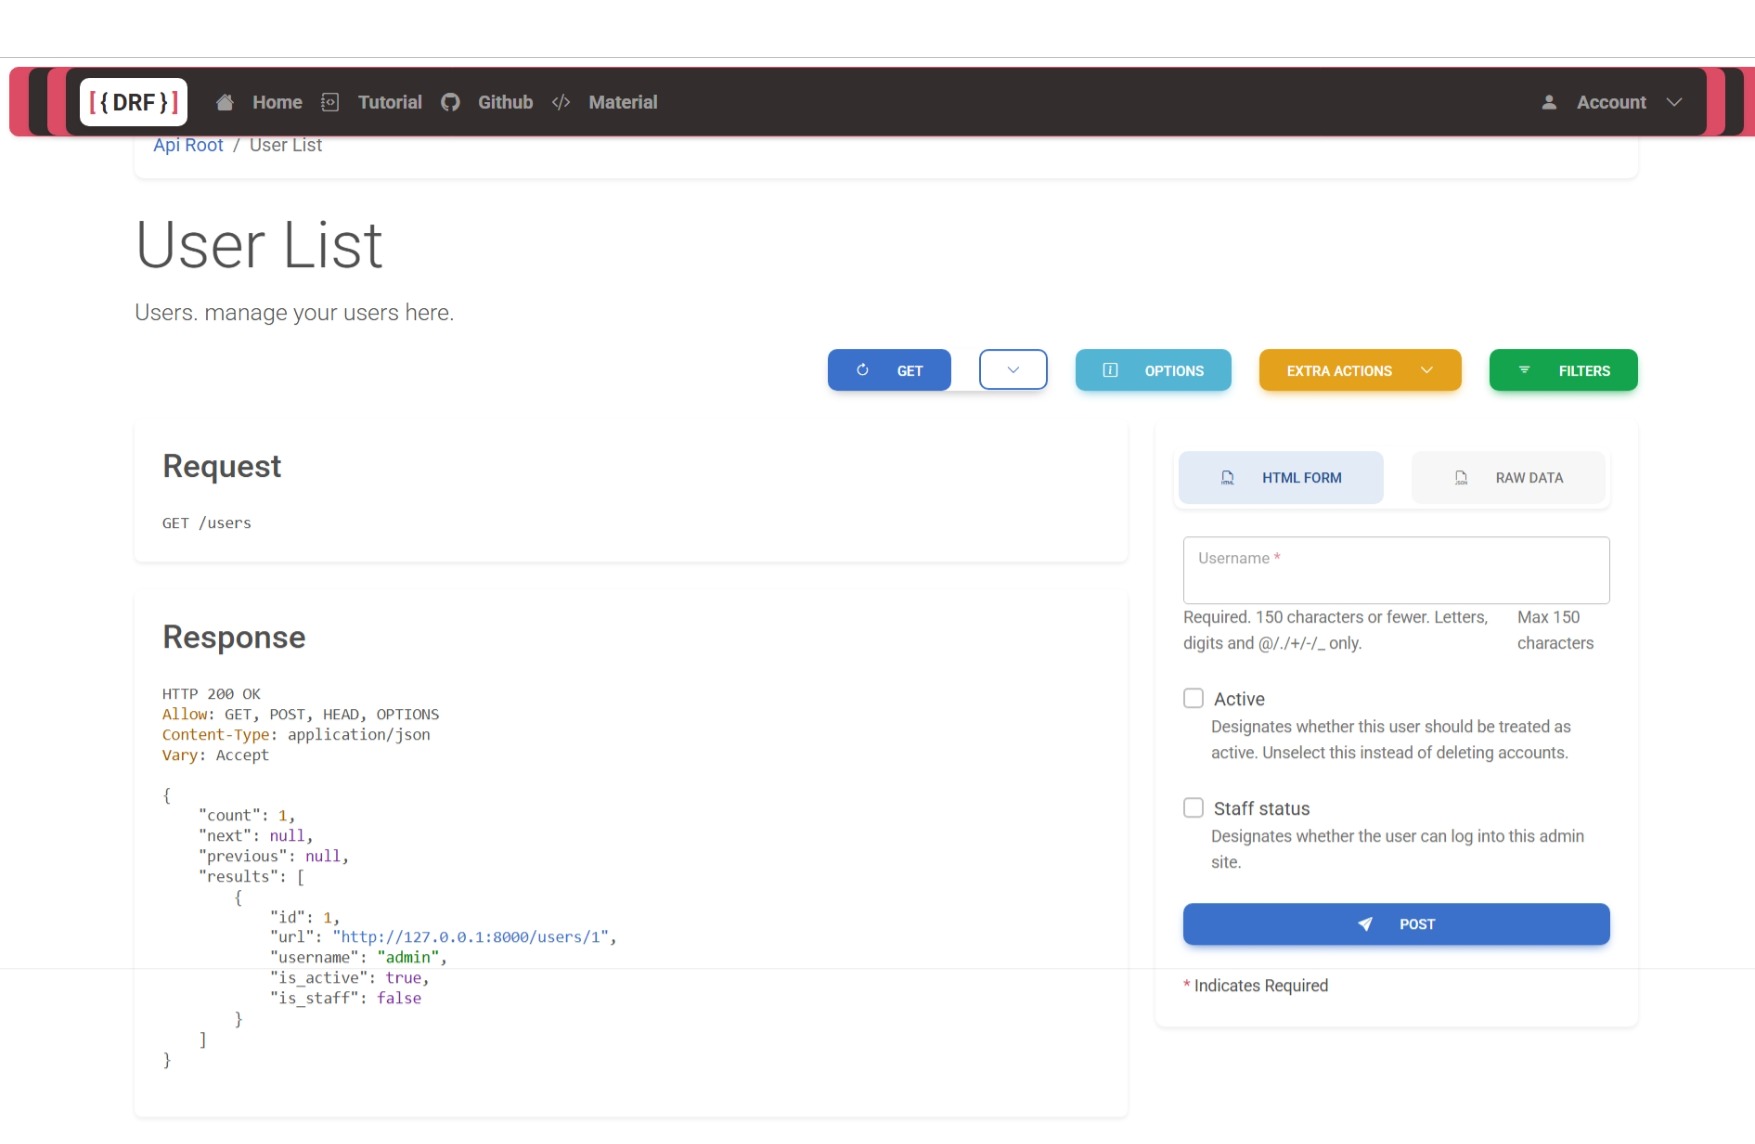
Task: Click the Github octocat icon
Action: [450, 102]
